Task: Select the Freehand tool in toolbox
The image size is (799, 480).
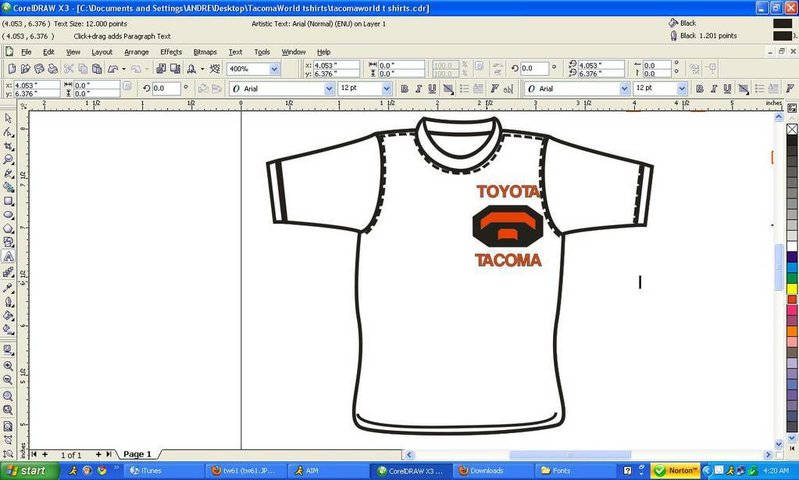Action: click(8, 174)
